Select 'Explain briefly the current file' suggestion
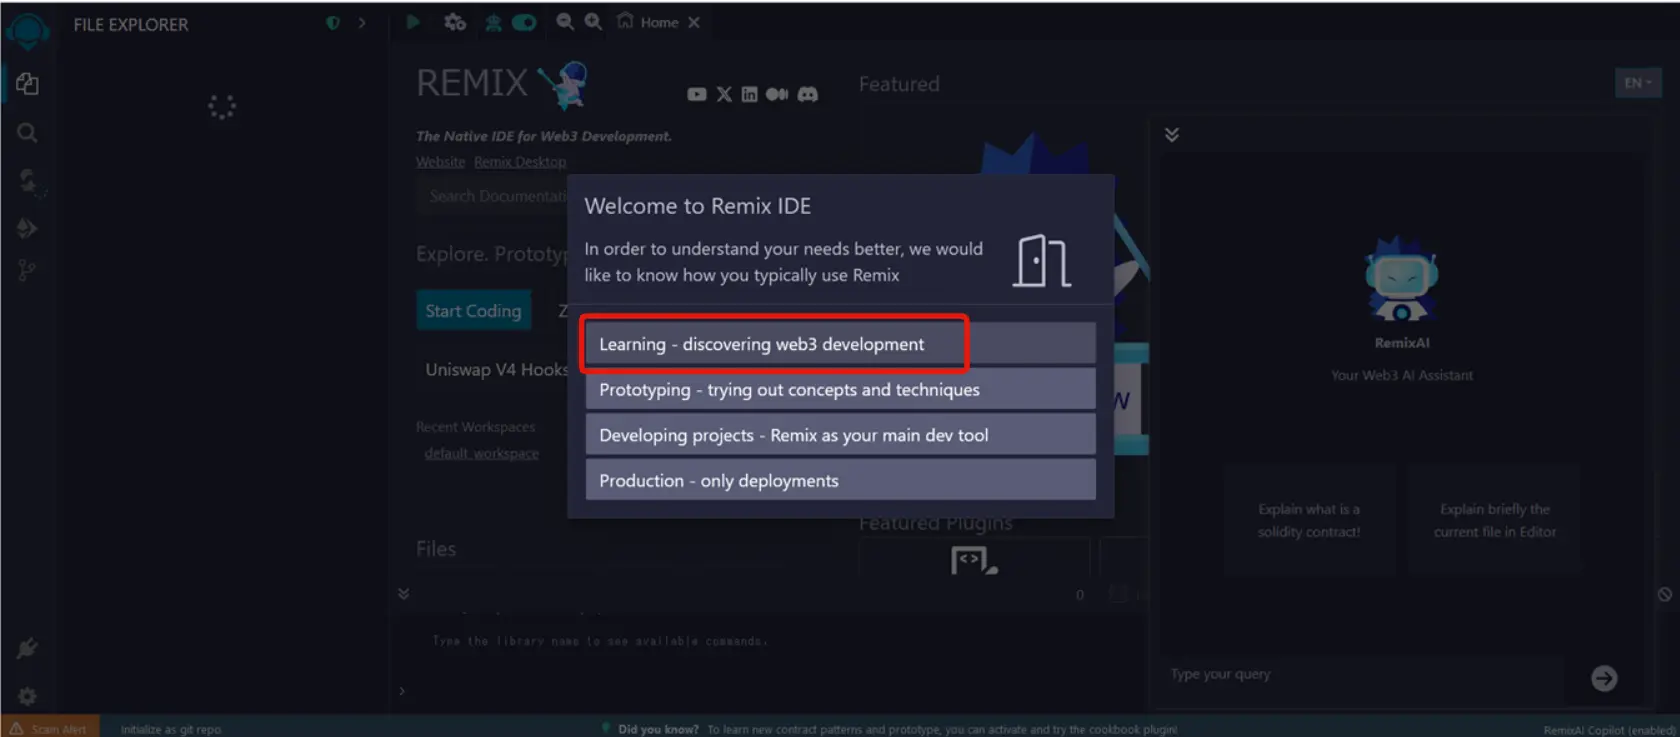Viewport: 1680px width, 737px height. (x=1495, y=520)
